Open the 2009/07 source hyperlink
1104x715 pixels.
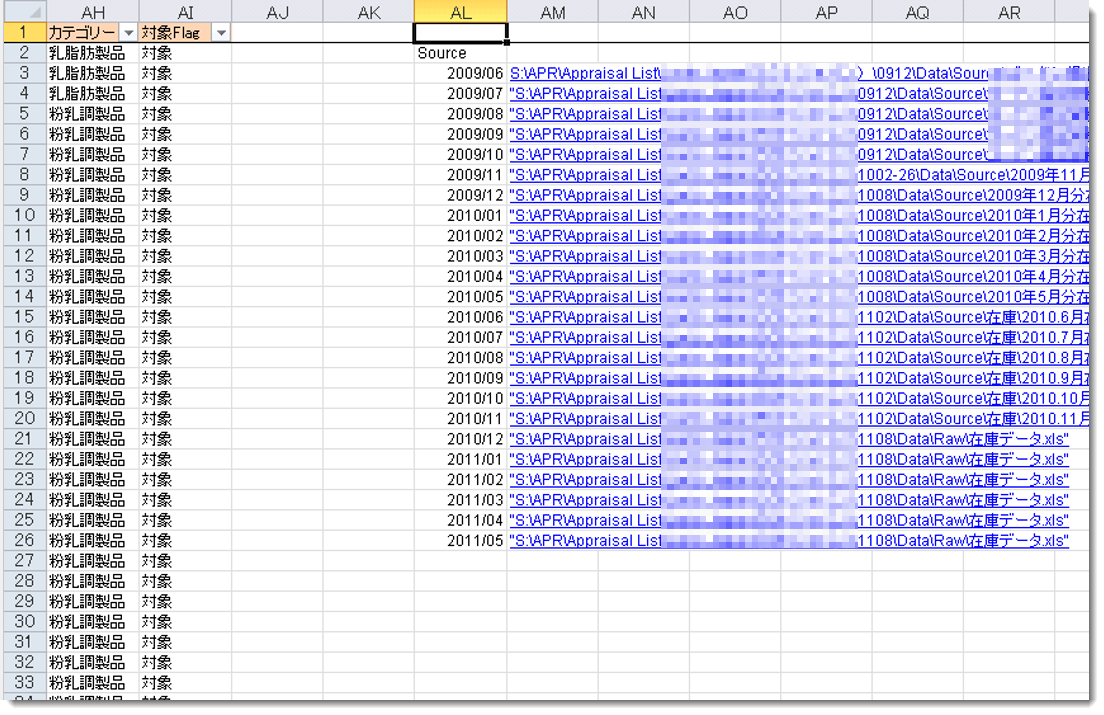coord(799,94)
